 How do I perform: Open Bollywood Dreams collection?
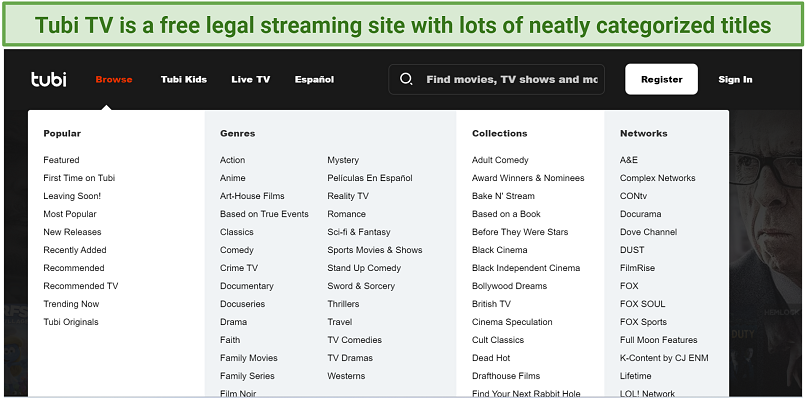(509, 286)
